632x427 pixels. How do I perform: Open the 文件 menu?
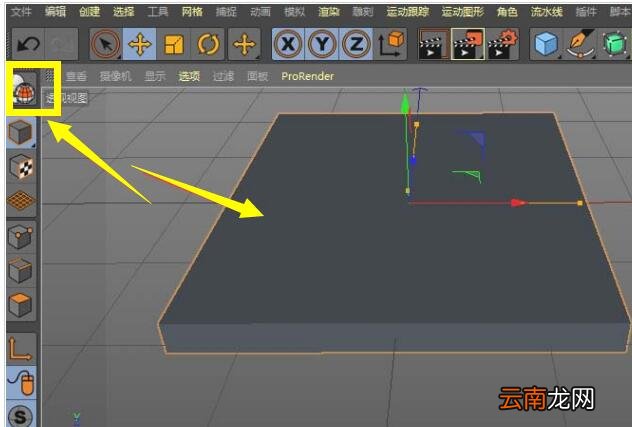click(x=21, y=12)
